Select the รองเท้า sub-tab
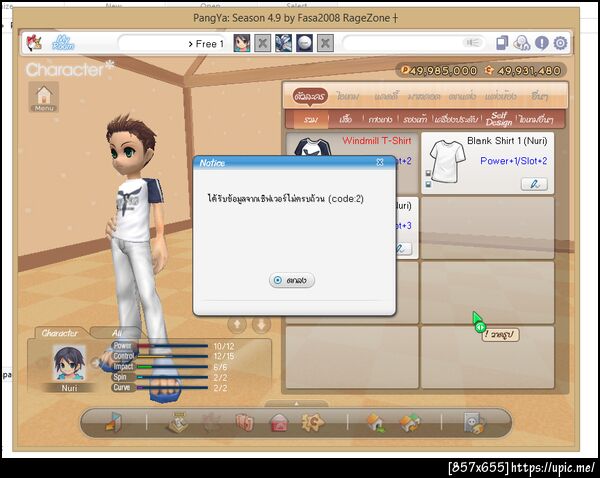This screenshot has width=600, height=478. click(415, 119)
